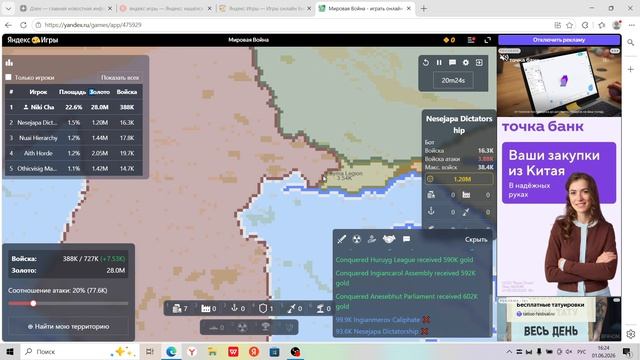Select the 'Nuai Hierarchy' leaderboard row
The height and width of the screenshot is (360, 640).
[74, 138]
